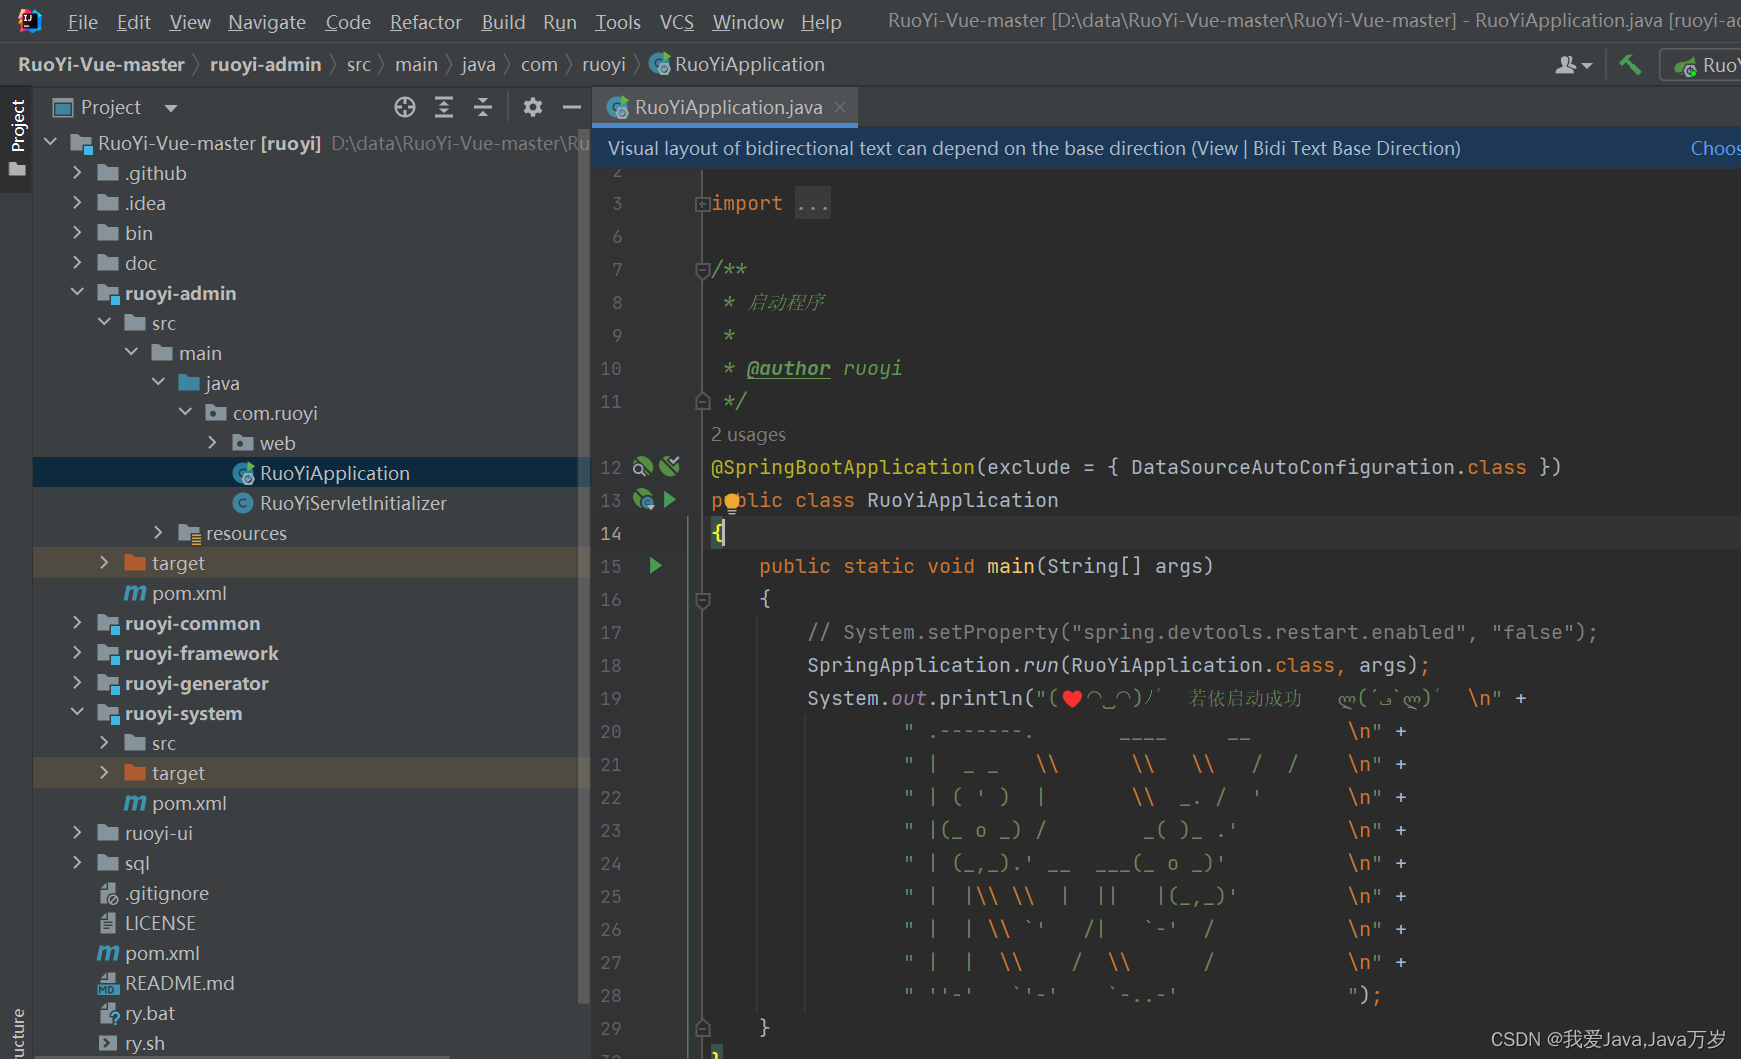The image size is (1741, 1059).
Task: Click the '2 usages' inlay hint
Action: pyautogui.click(x=748, y=435)
